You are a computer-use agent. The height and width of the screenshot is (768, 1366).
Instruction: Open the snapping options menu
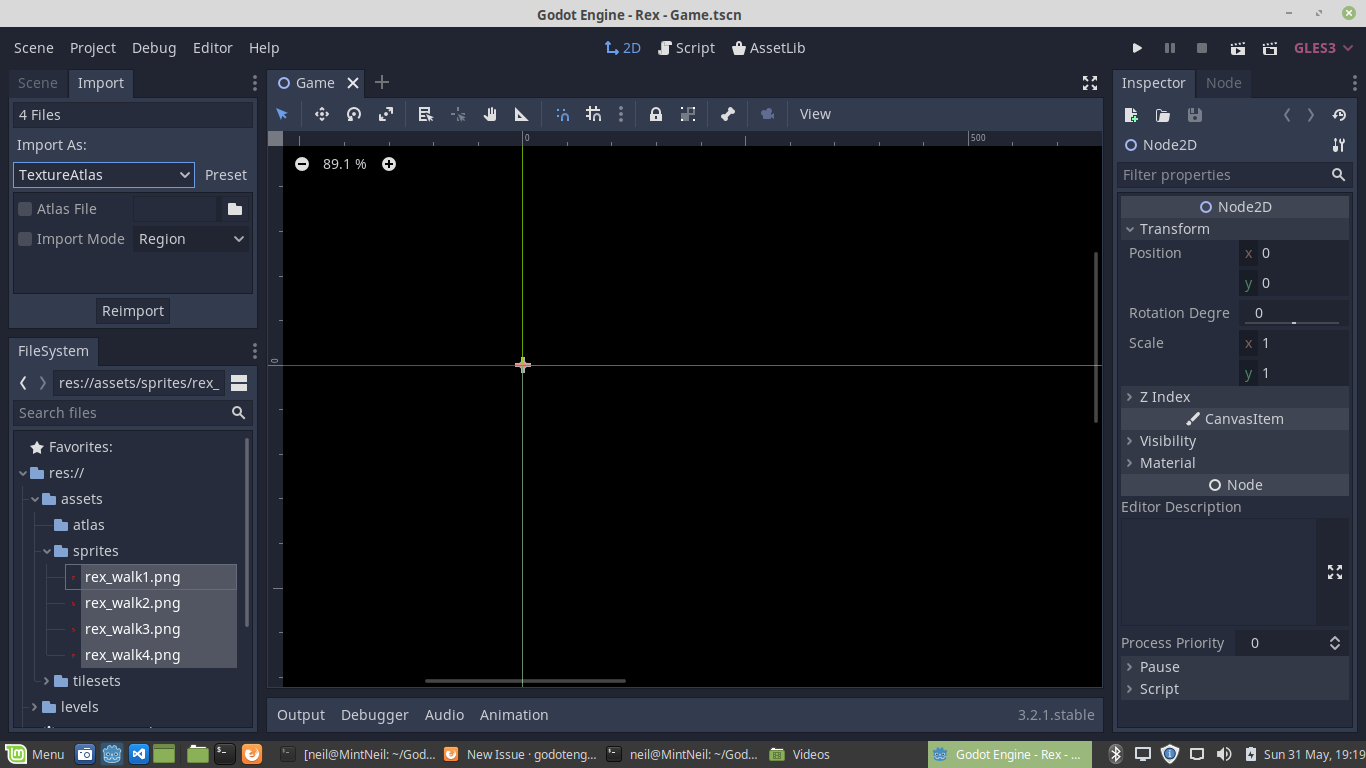point(621,114)
